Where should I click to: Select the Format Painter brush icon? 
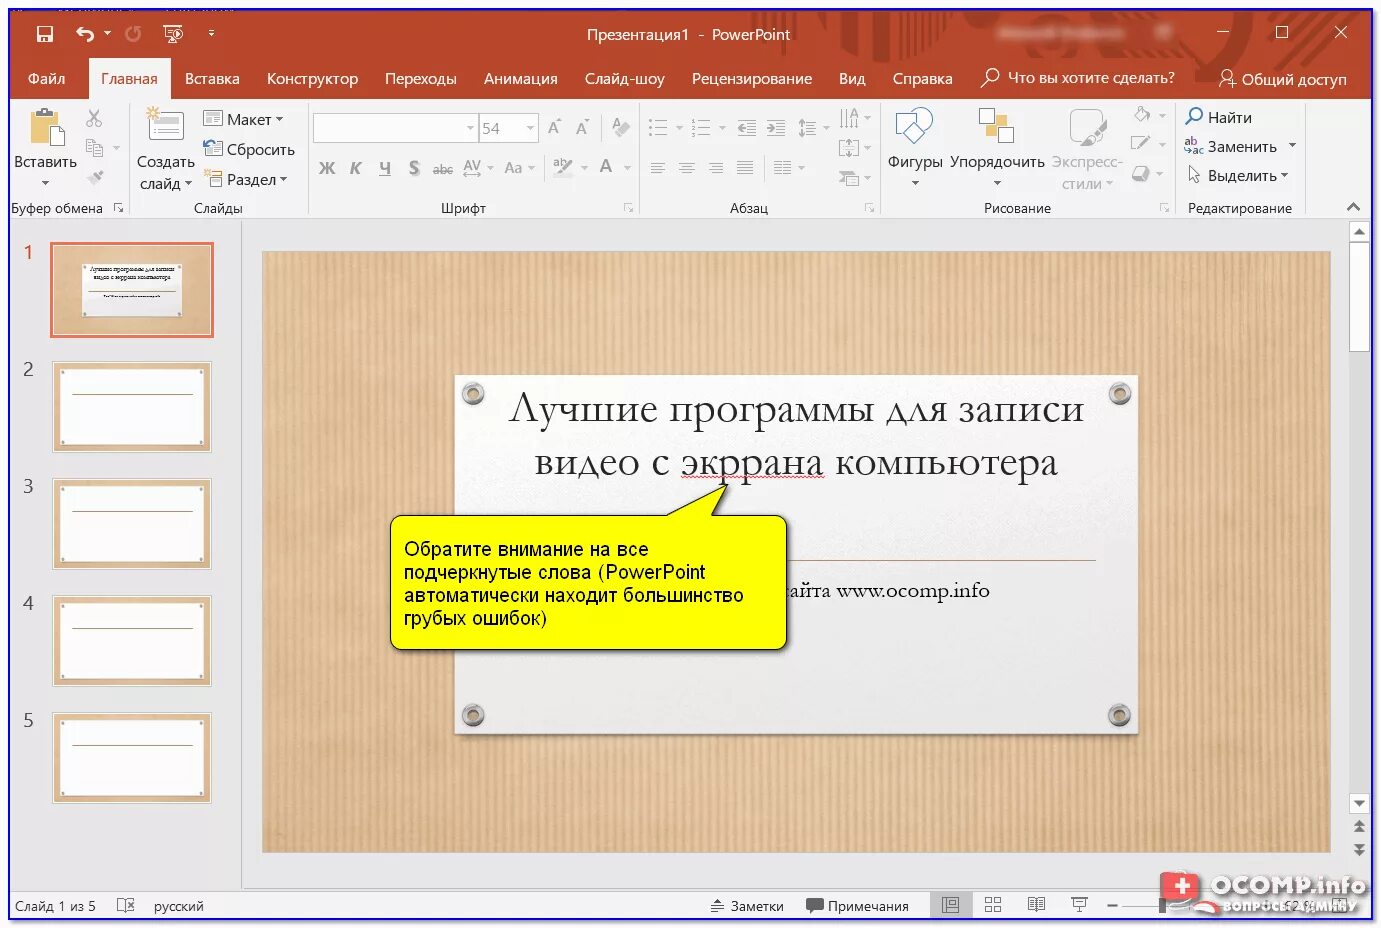pyautogui.click(x=95, y=178)
